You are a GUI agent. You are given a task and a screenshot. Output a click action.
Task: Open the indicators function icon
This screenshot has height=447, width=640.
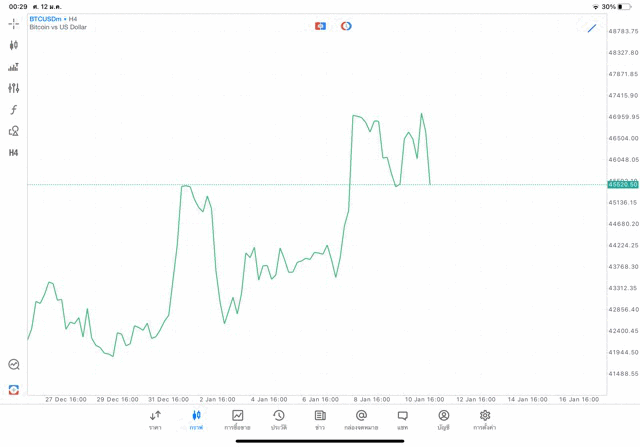[14, 110]
